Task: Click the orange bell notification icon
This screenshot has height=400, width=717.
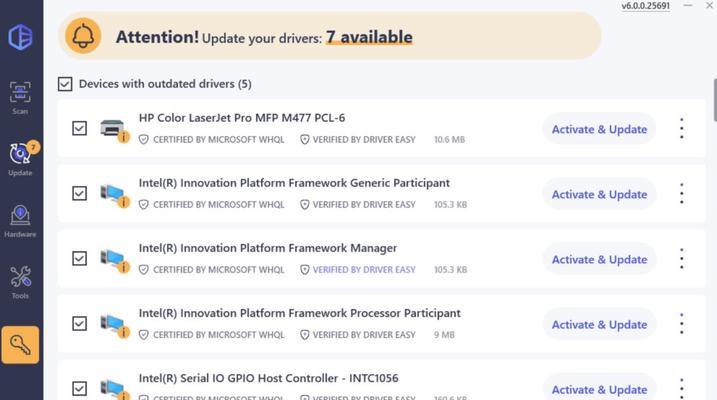Action: point(83,36)
